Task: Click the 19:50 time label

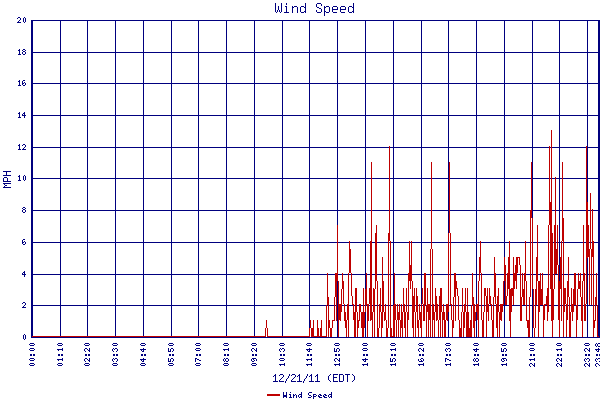Action: (504, 354)
